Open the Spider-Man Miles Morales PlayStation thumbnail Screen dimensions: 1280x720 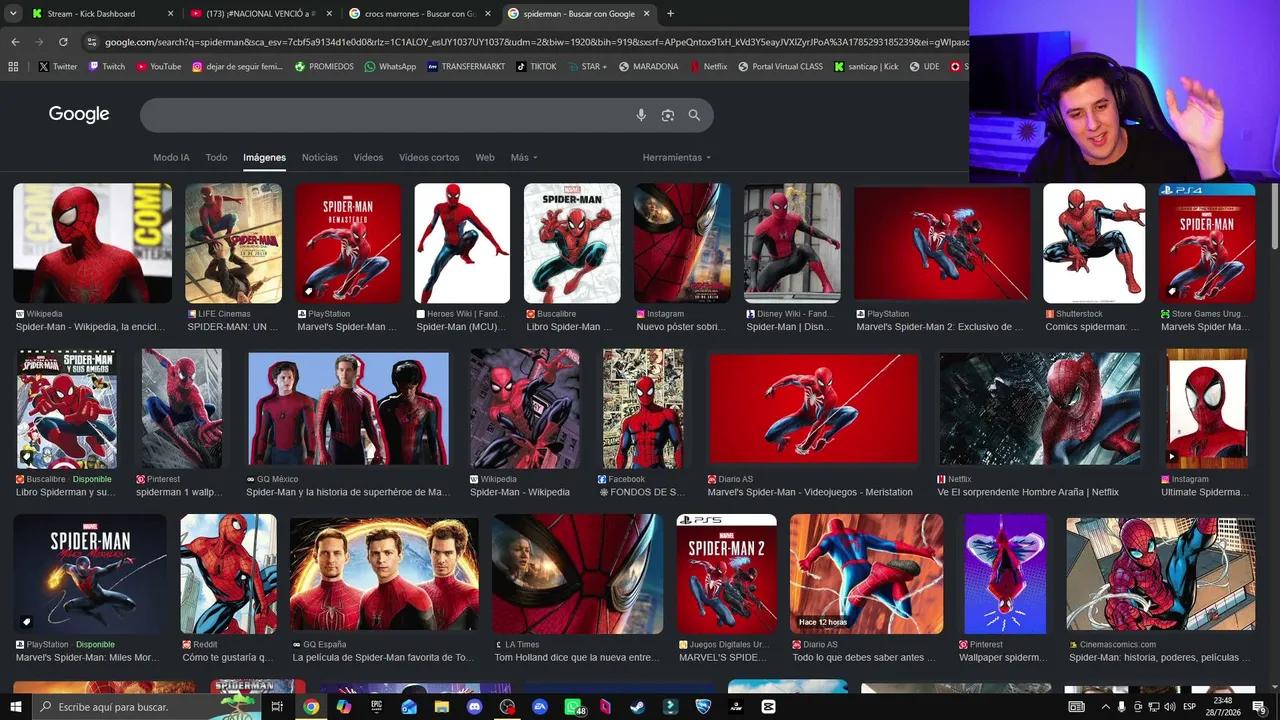pos(90,574)
